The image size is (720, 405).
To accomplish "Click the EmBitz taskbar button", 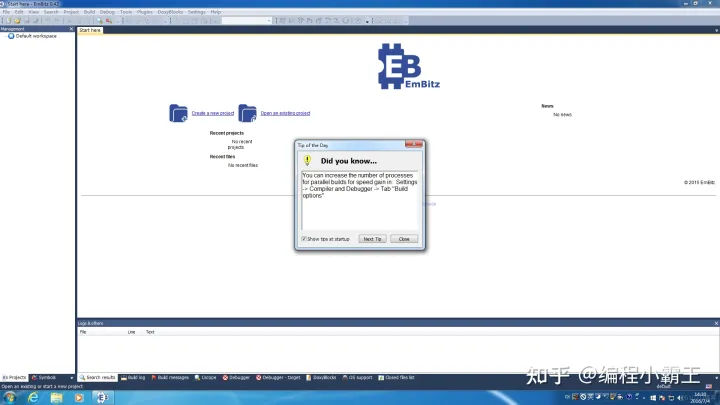I will click(x=102, y=398).
